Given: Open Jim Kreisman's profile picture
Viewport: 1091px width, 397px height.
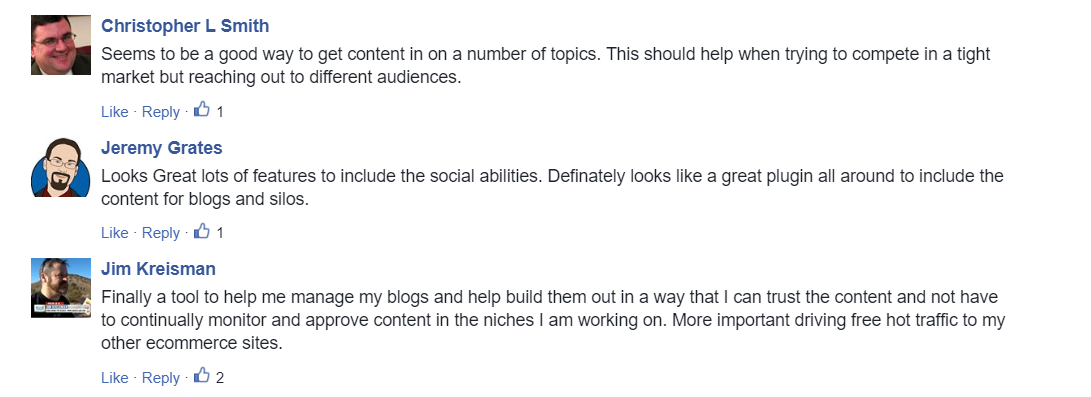Looking at the screenshot, I should point(61,288).
